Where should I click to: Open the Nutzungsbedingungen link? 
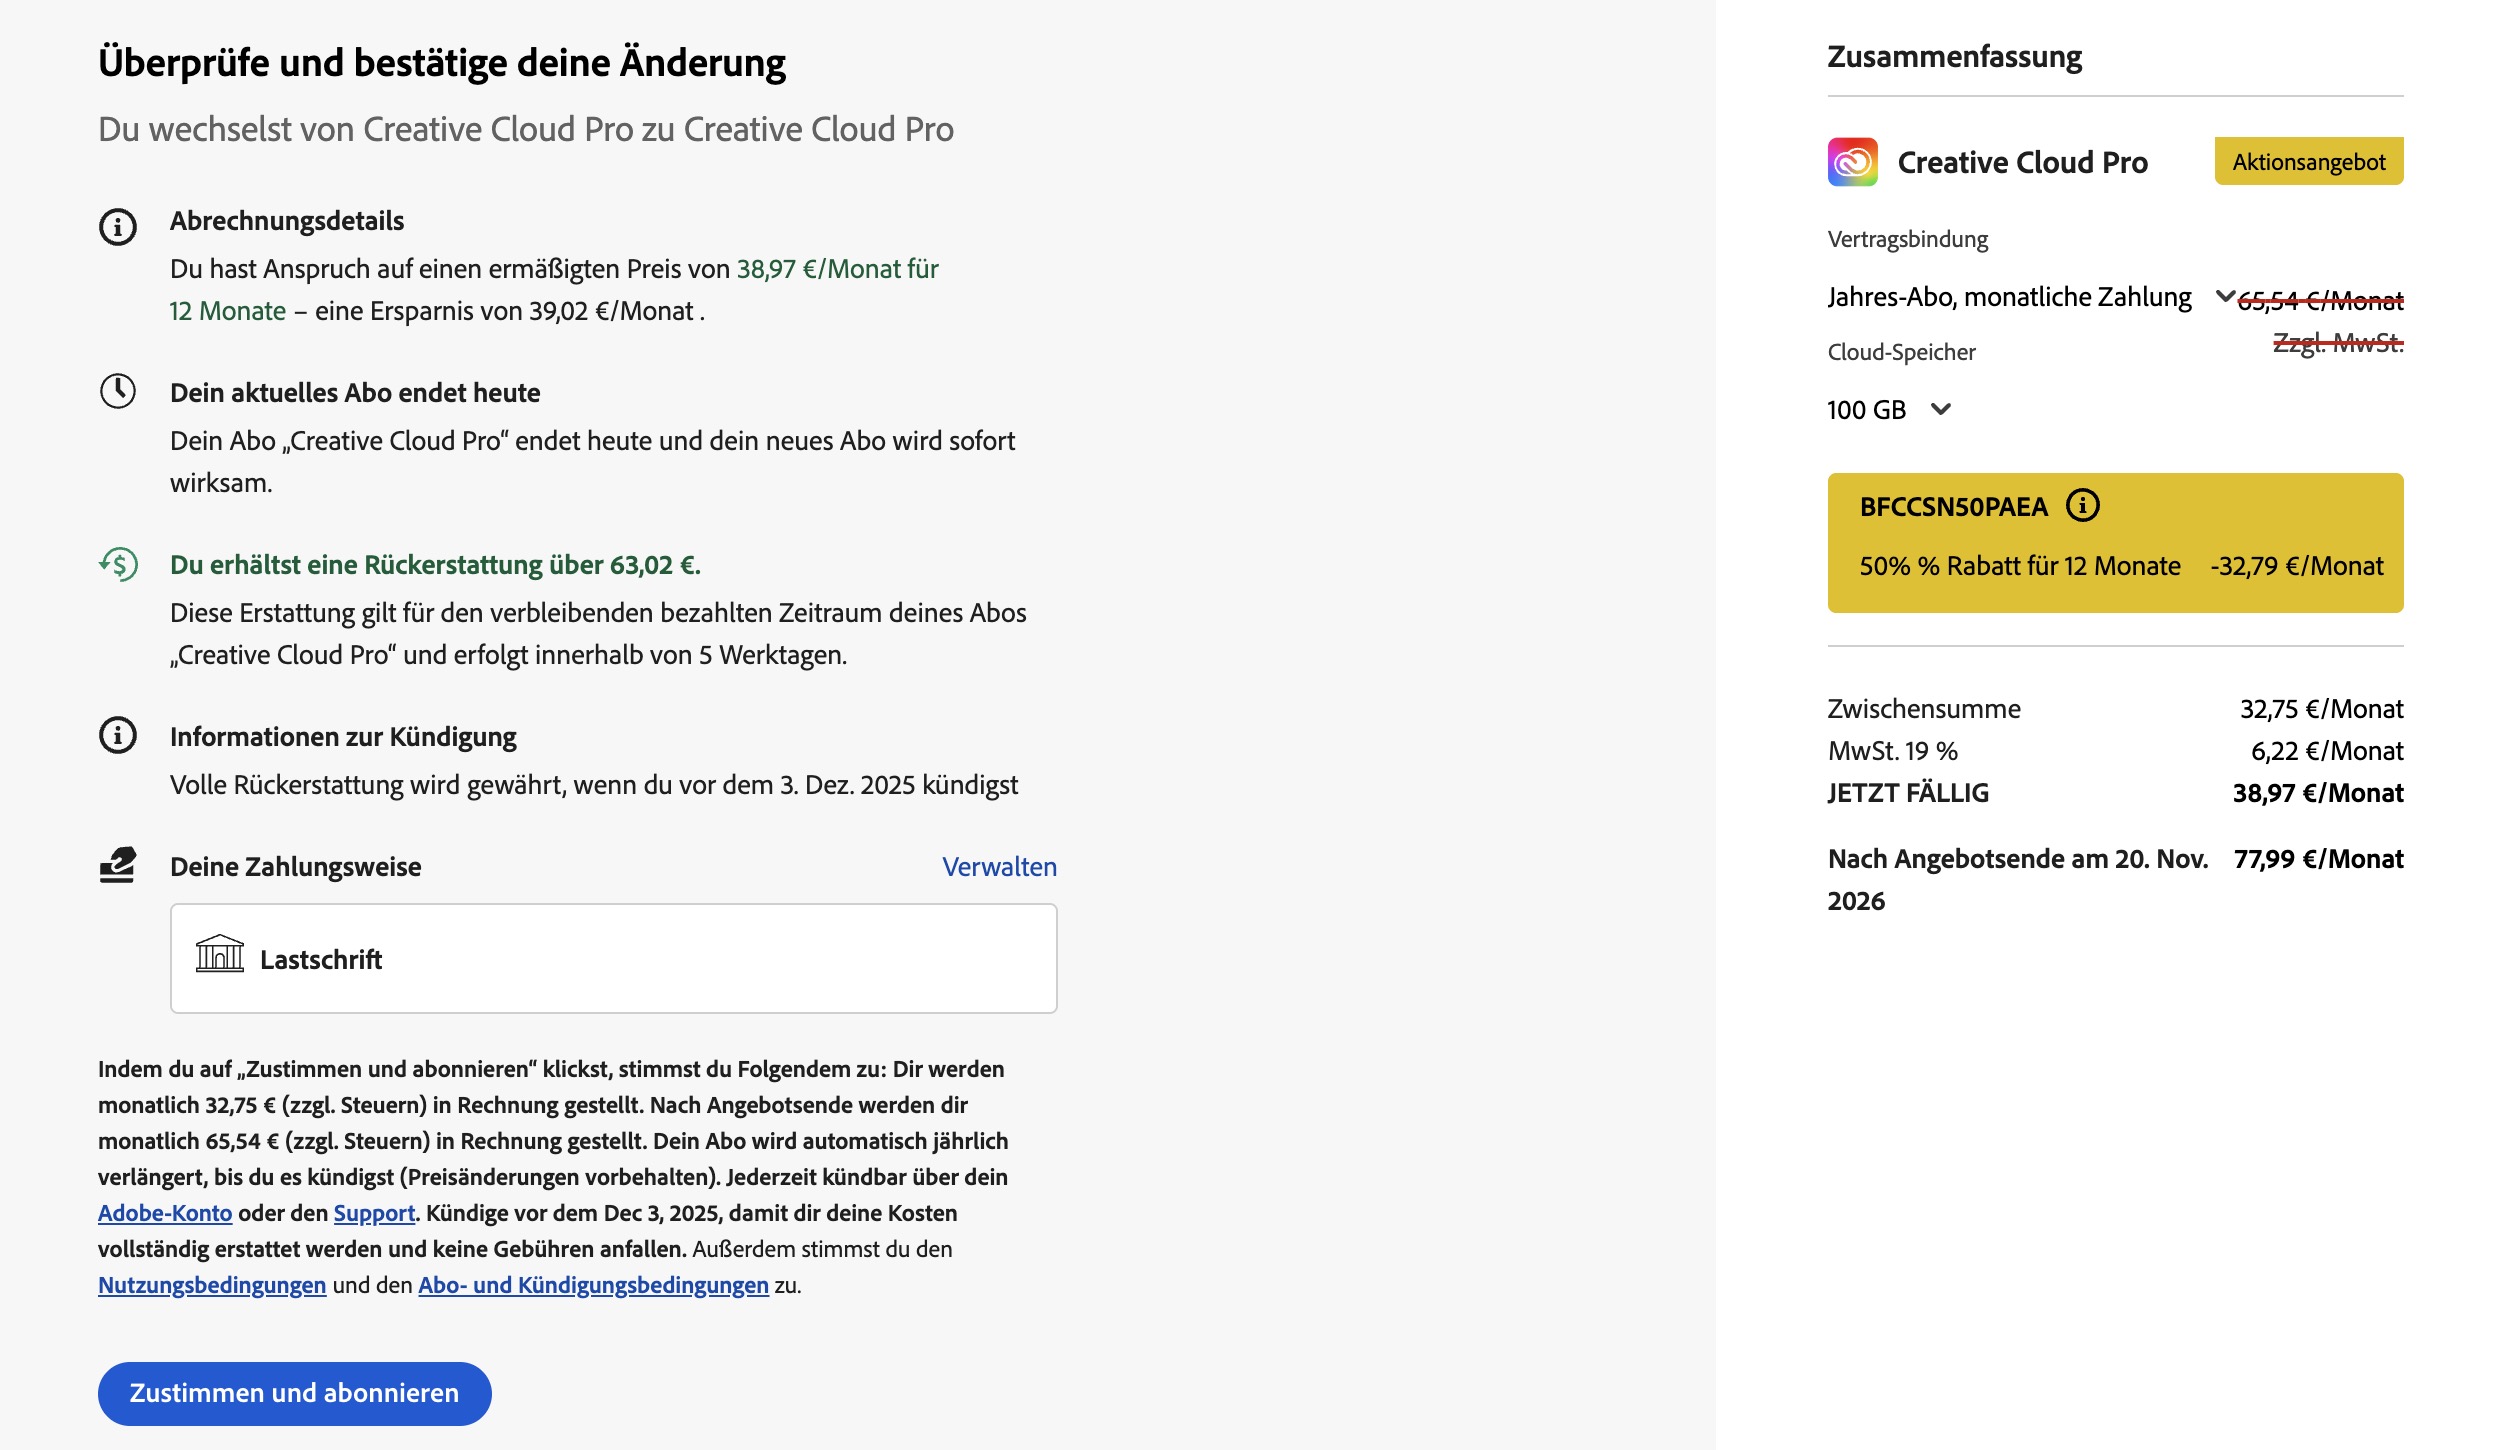coord(212,1285)
